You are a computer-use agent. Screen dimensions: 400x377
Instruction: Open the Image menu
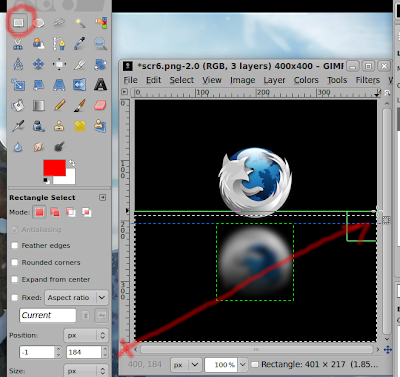coord(242,80)
